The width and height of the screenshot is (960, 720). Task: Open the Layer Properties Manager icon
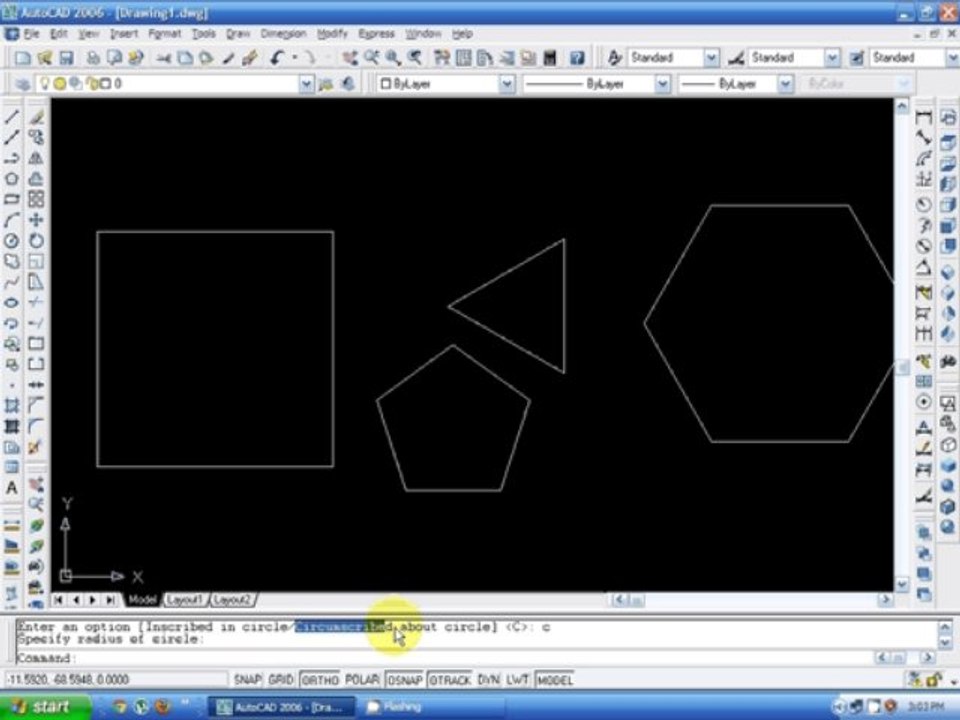pyautogui.click(x=23, y=84)
